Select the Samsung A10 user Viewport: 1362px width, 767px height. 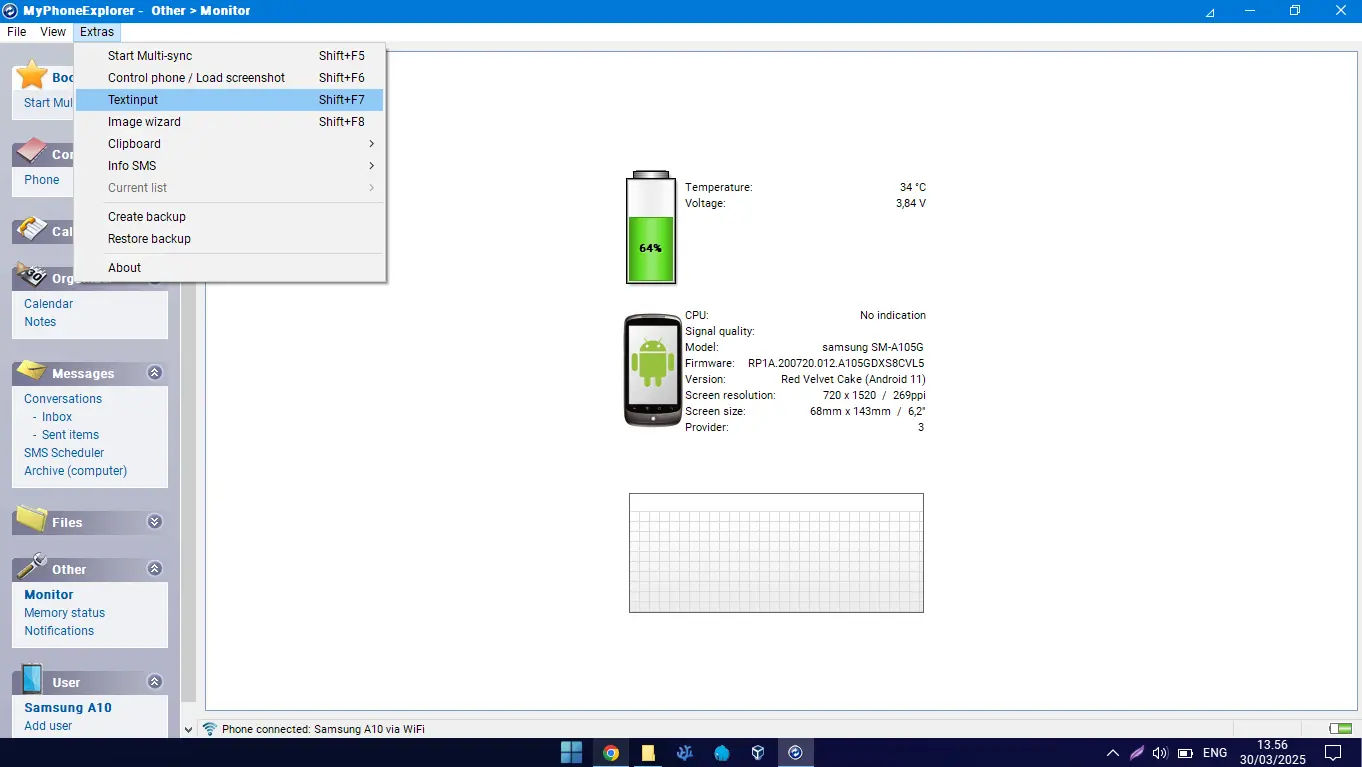tap(68, 708)
